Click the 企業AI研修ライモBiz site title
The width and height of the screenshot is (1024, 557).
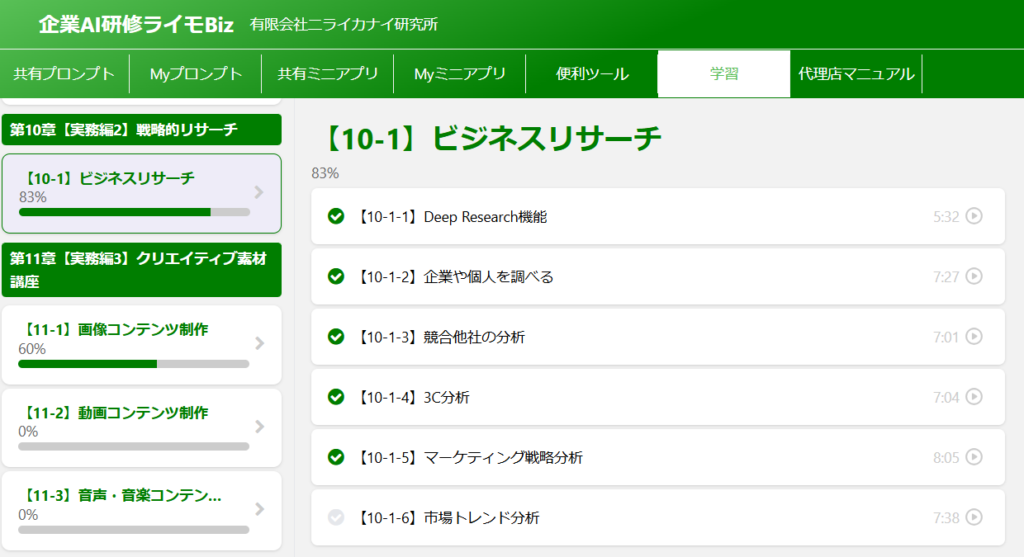coord(135,24)
